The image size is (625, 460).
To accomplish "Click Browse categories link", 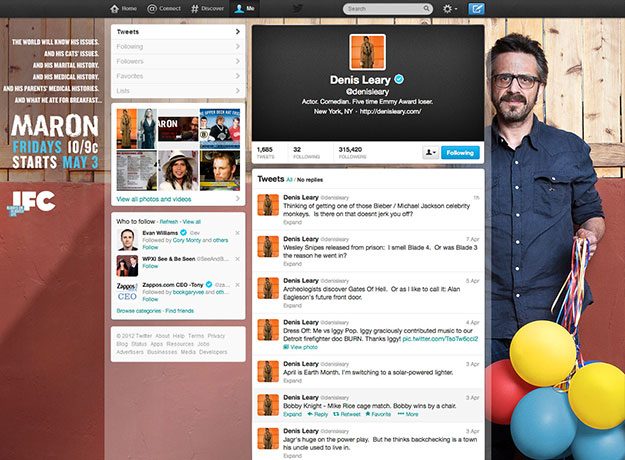I will 139,311.
